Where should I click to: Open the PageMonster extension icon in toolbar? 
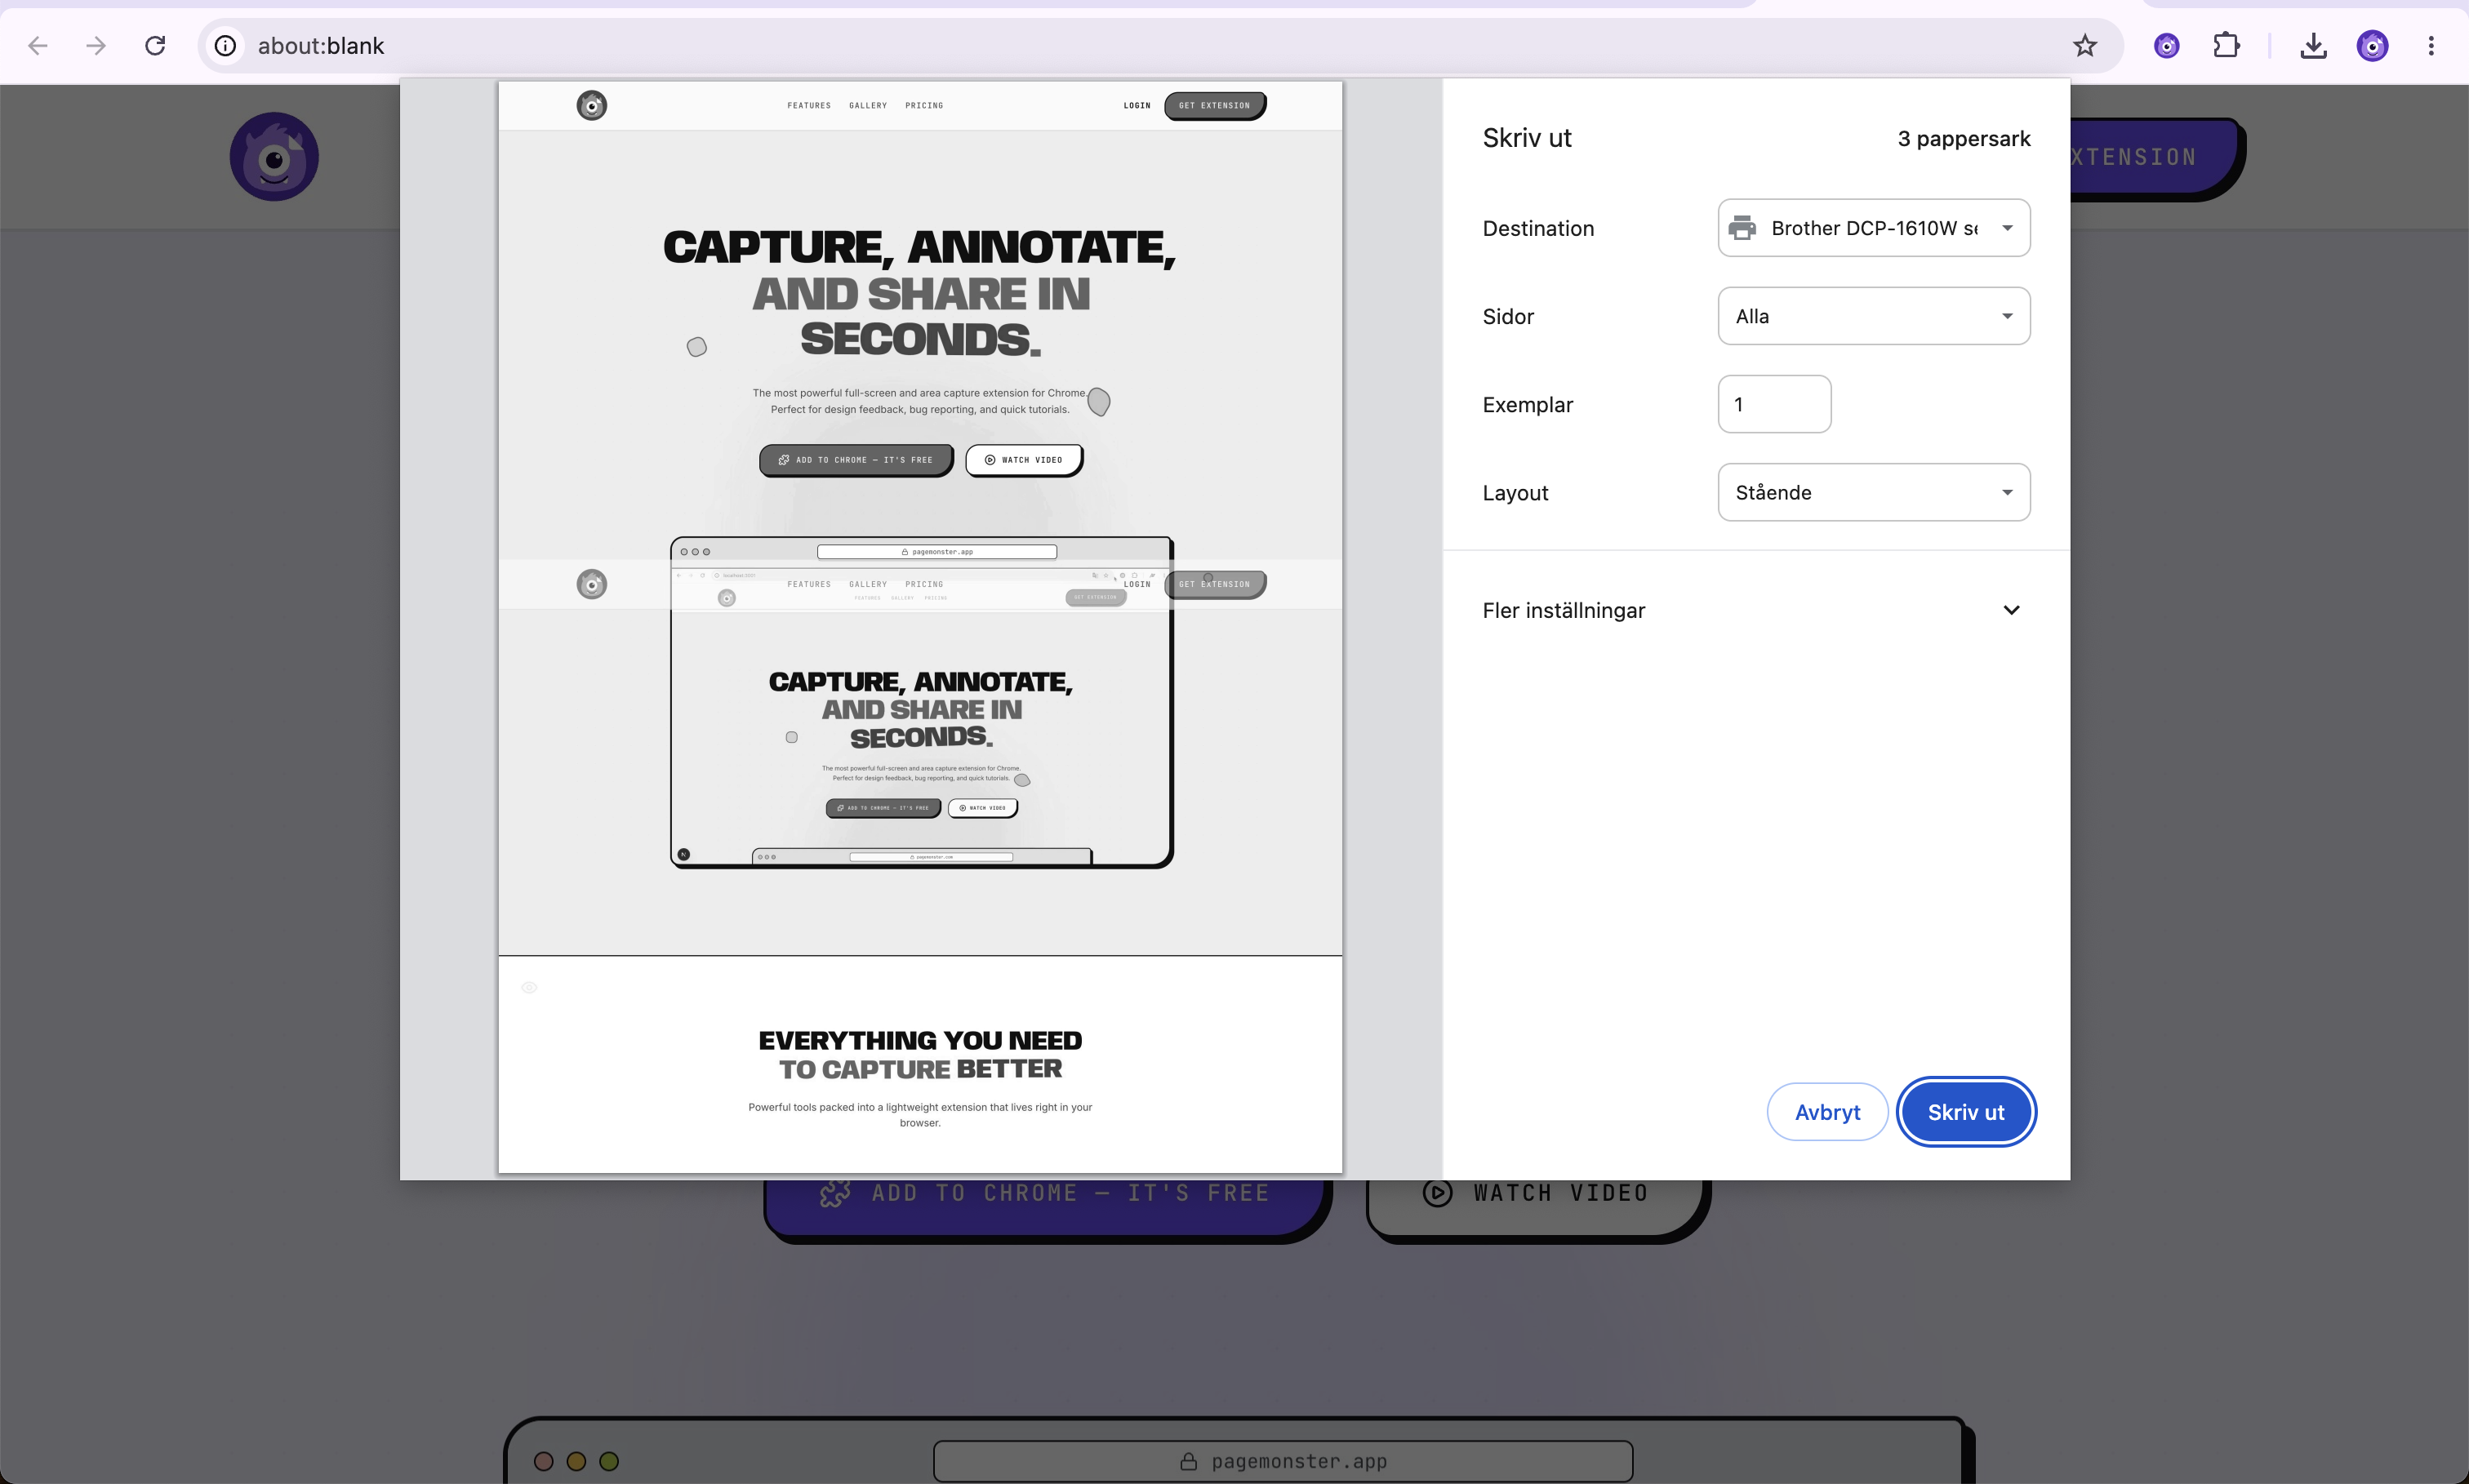(x=2167, y=46)
